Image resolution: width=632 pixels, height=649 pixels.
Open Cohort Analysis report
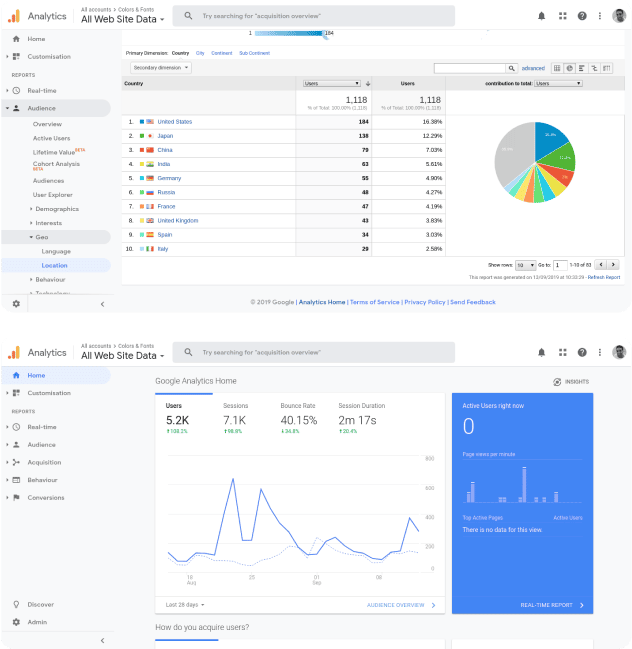pos(56,164)
